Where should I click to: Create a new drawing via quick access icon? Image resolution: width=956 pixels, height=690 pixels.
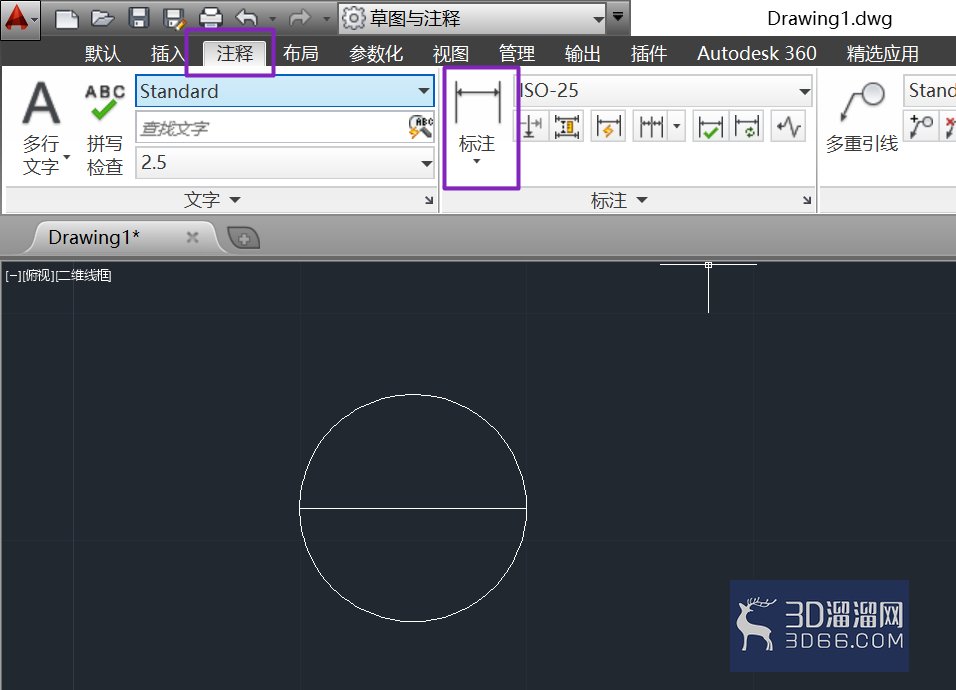click(66, 19)
